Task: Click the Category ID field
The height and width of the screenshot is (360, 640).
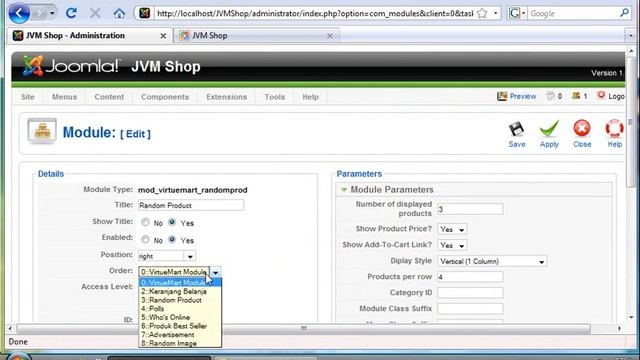Action: pyautogui.click(x=470, y=293)
